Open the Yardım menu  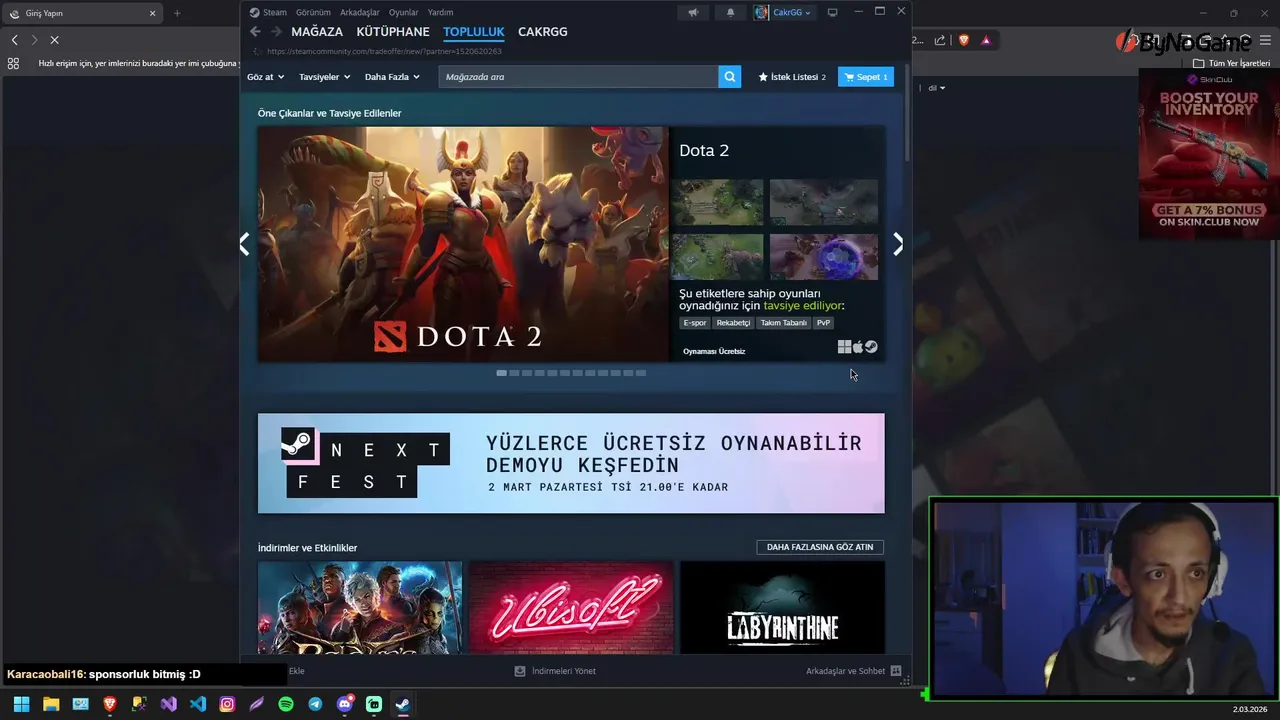click(x=440, y=12)
